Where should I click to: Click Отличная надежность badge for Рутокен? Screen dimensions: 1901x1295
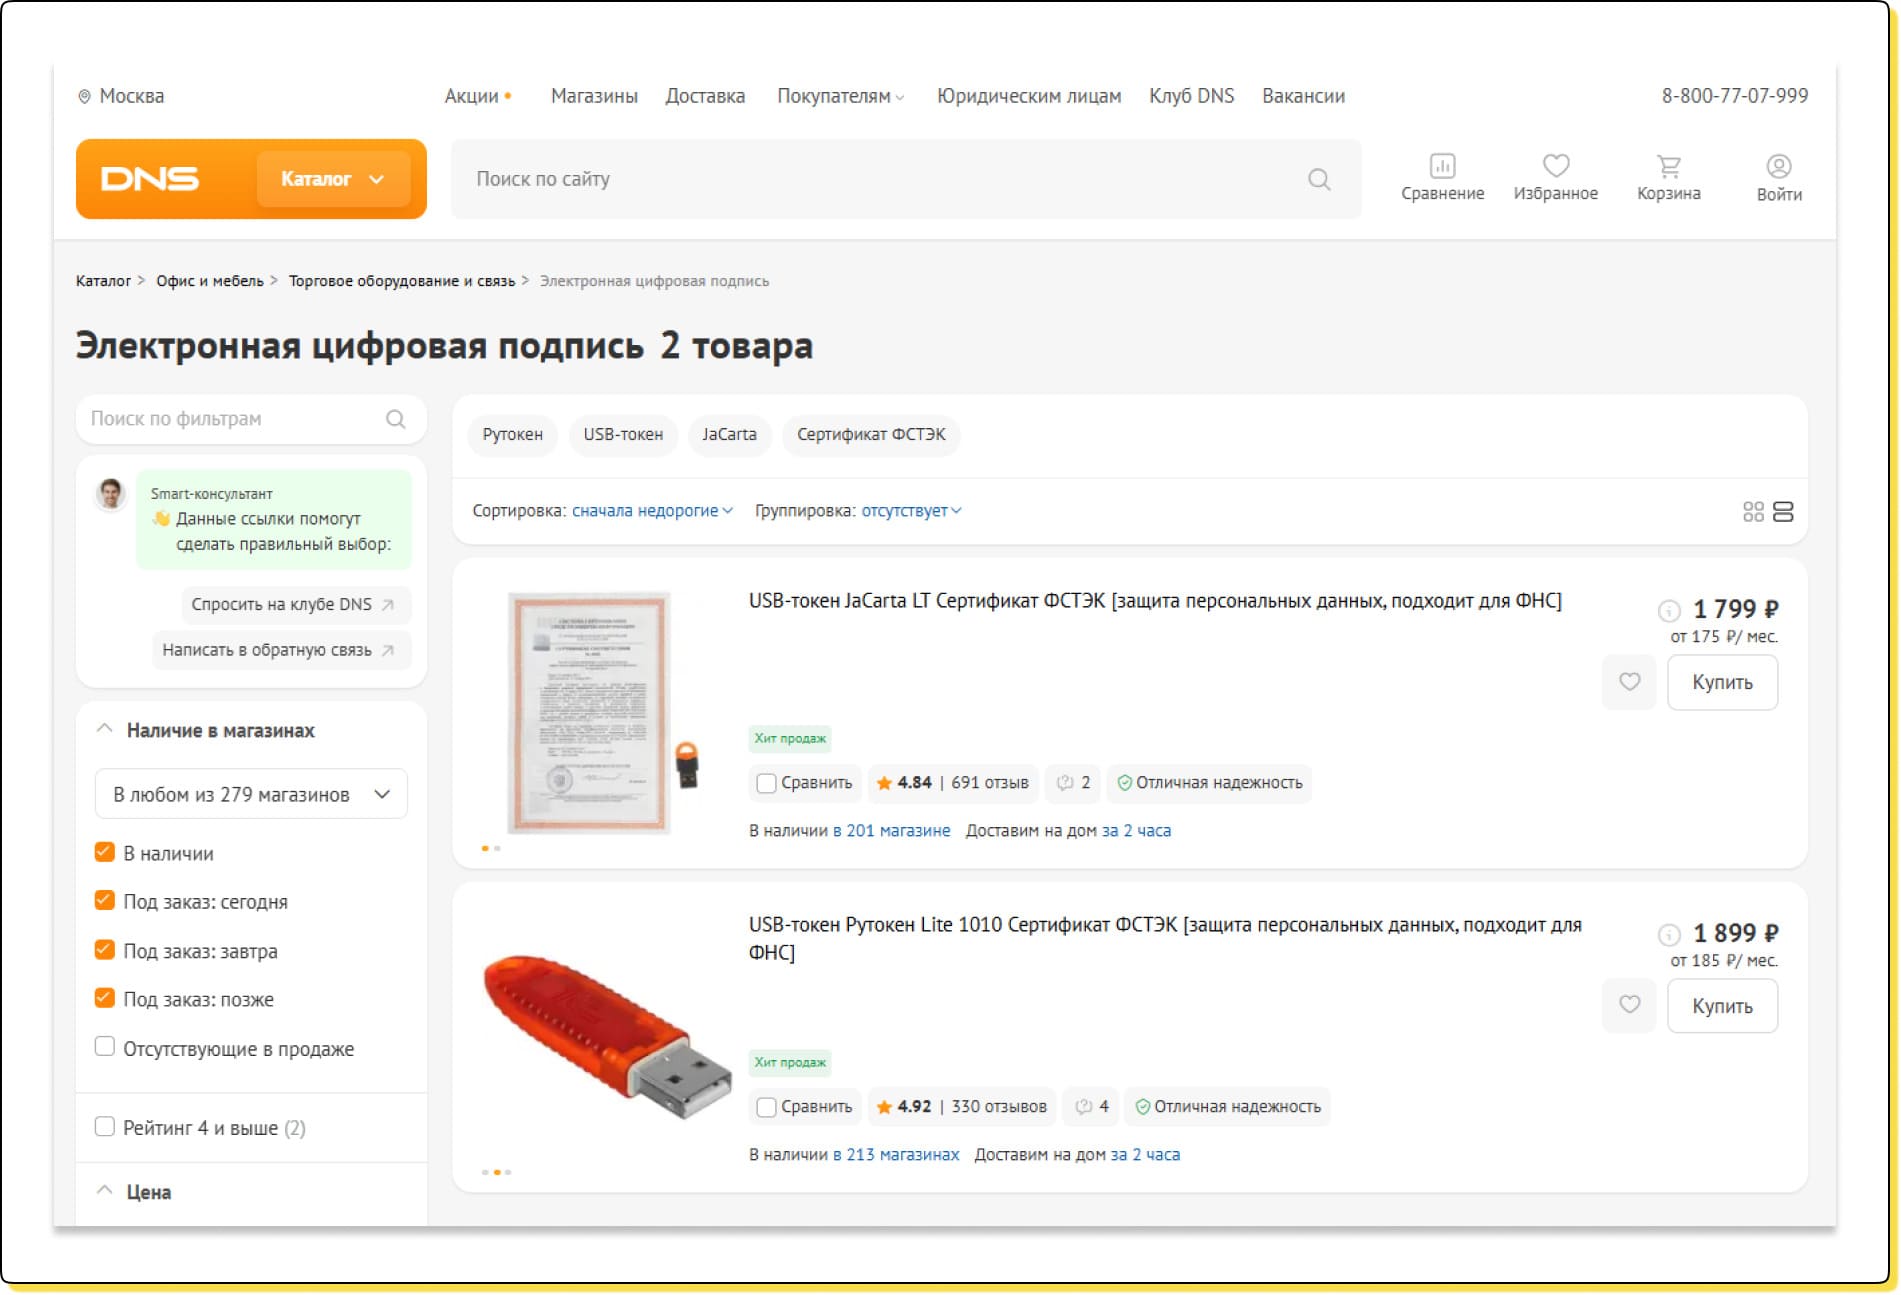[x=1227, y=1107]
